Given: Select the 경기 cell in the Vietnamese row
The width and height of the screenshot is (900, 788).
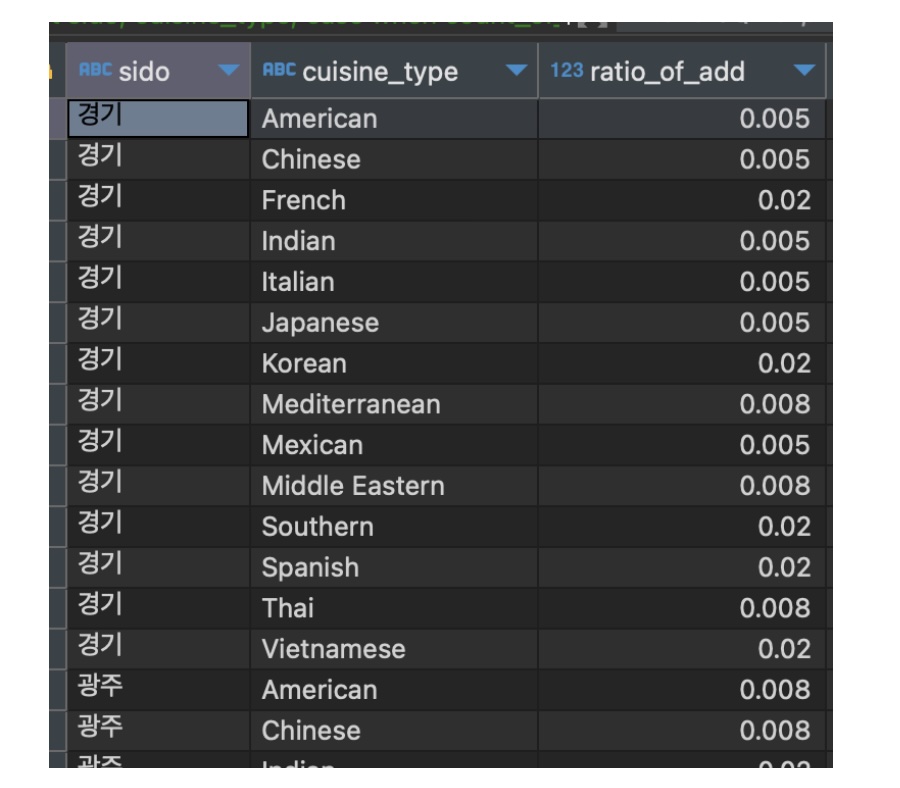Looking at the screenshot, I should pyautogui.click(x=158, y=649).
